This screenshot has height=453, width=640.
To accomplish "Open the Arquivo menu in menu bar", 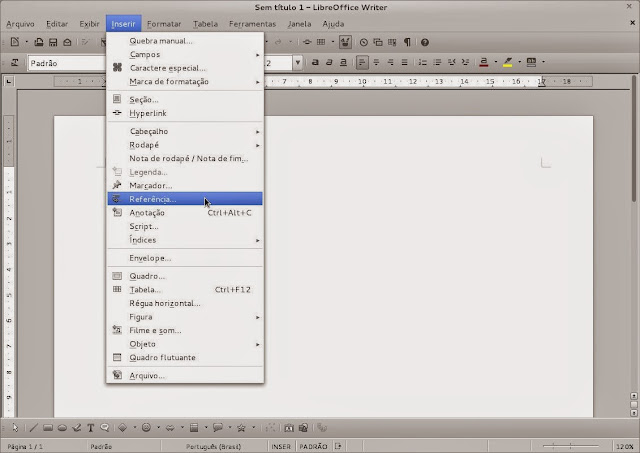I will point(20,24).
